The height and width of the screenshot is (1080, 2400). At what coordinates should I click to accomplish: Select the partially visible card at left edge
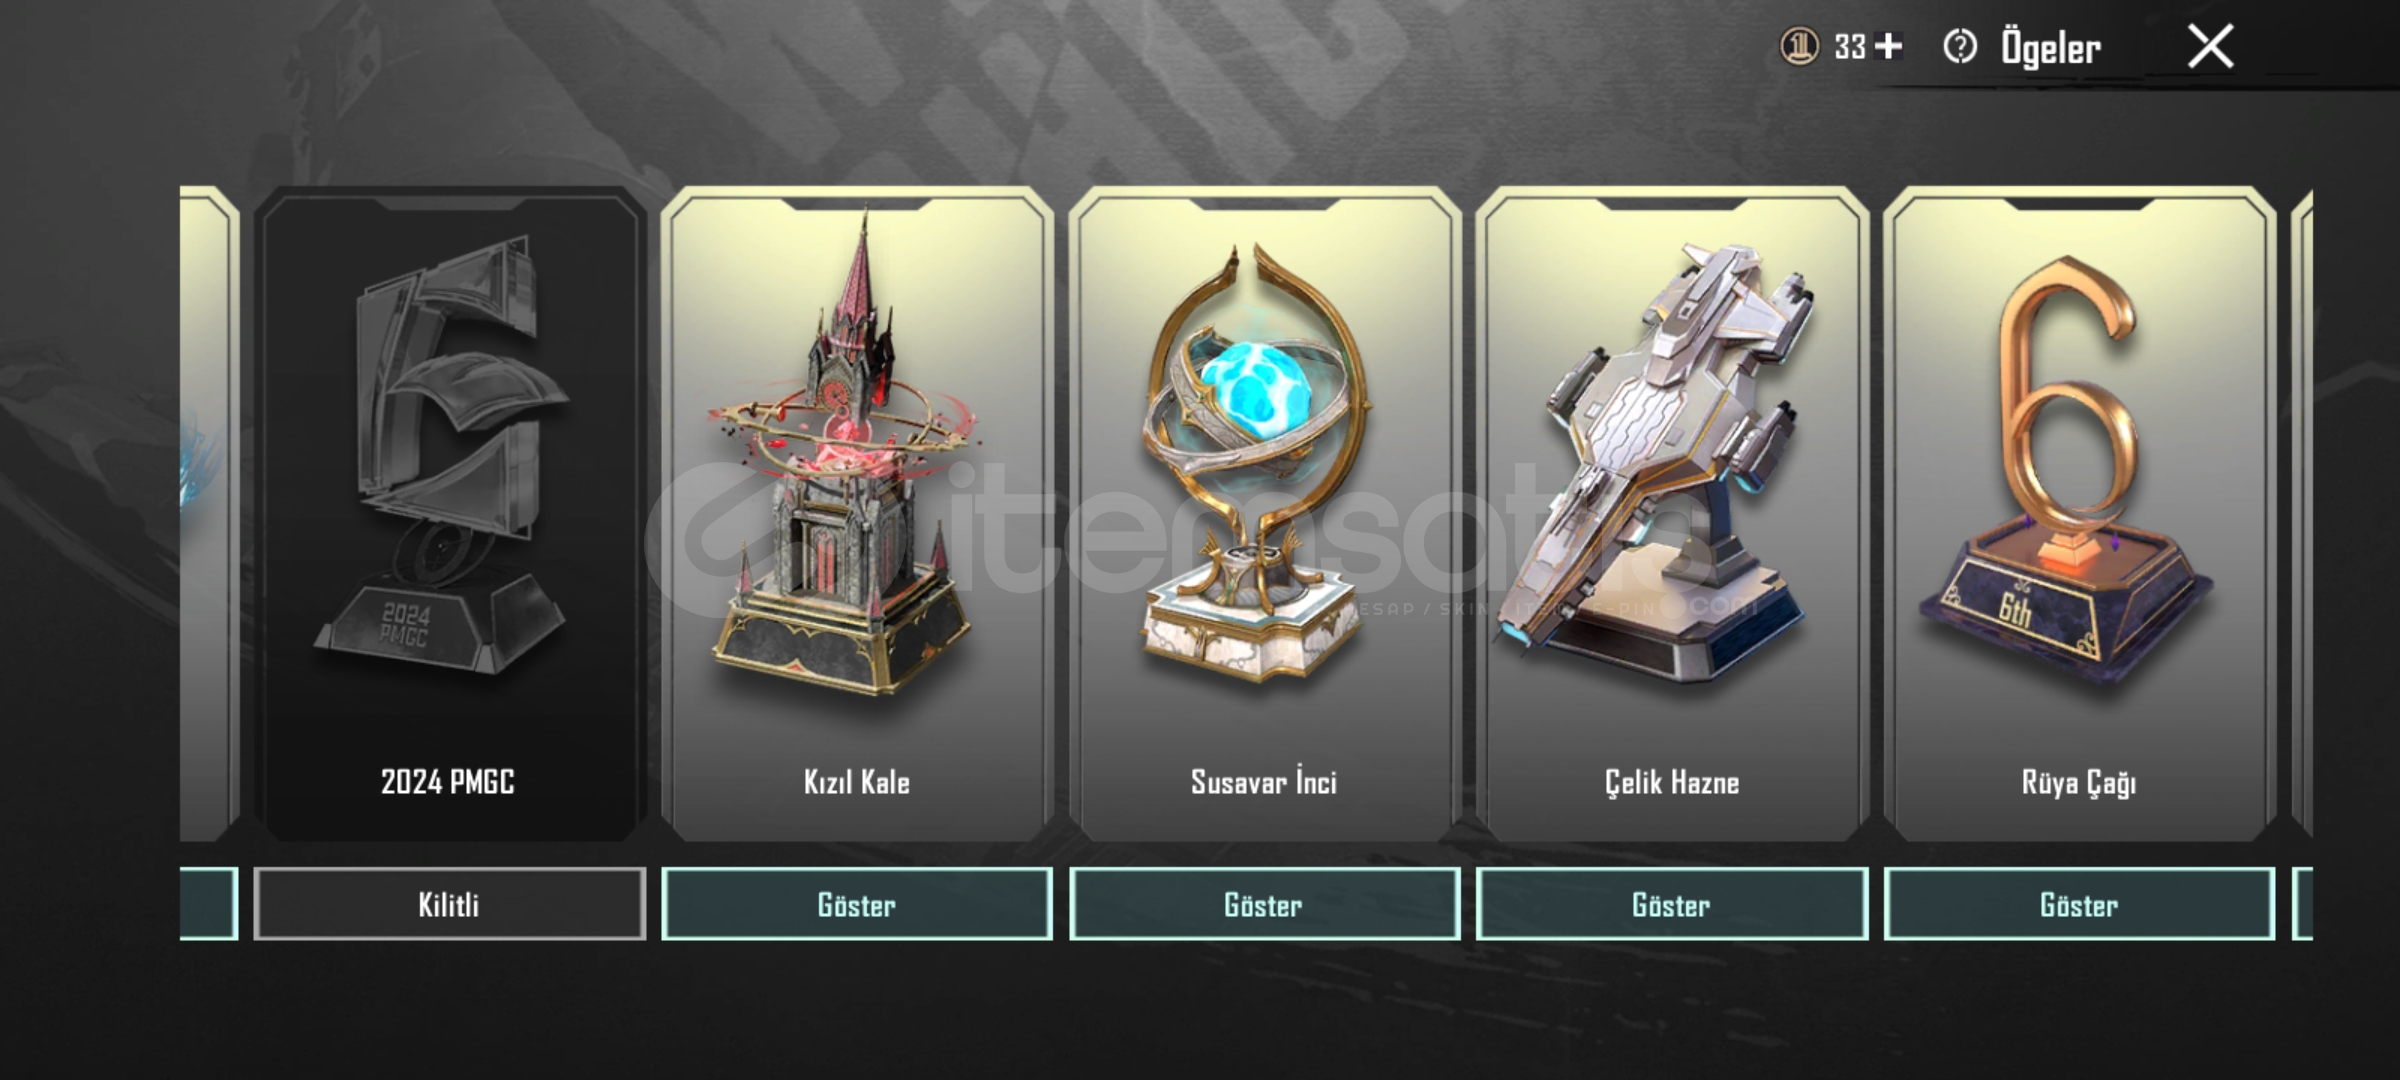(209, 514)
